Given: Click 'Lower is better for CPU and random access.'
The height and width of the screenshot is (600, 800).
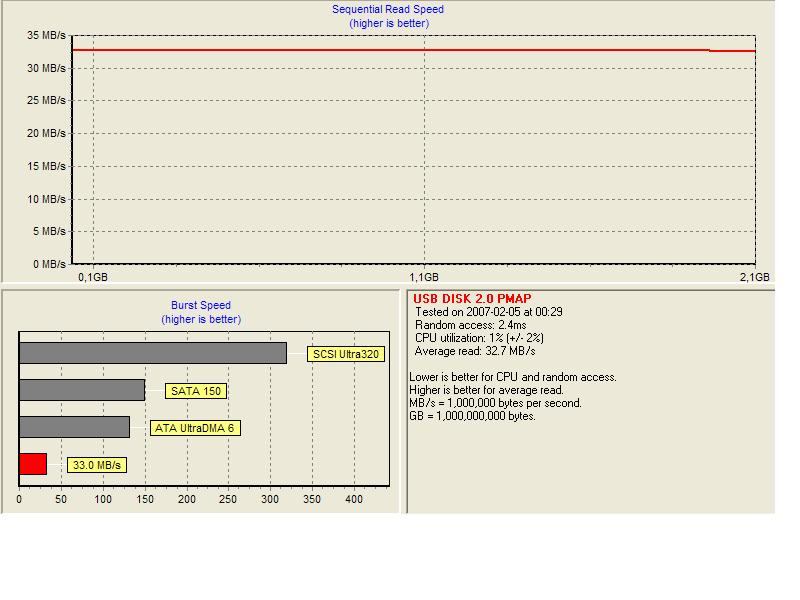Looking at the screenshot, I should [x=513, y=377].
